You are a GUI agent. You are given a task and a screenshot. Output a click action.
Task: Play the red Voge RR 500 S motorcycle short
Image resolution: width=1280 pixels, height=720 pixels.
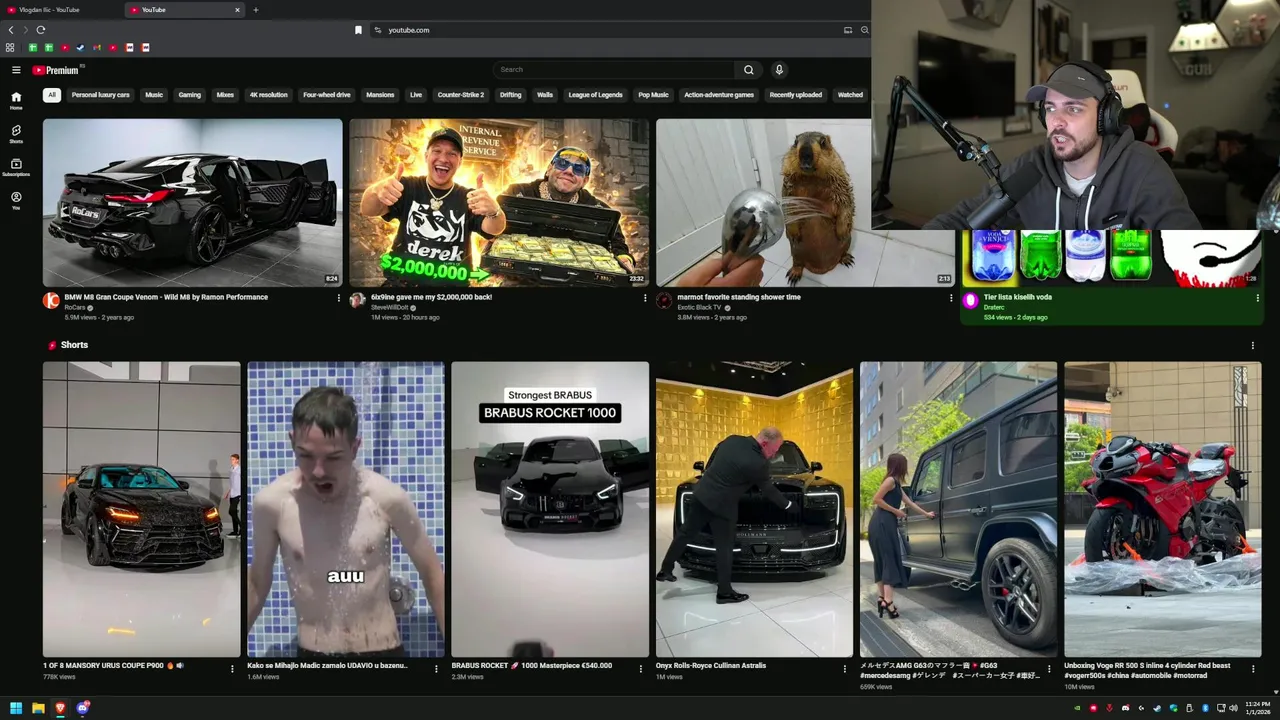pyautogui.click(x=1163, y=509)
